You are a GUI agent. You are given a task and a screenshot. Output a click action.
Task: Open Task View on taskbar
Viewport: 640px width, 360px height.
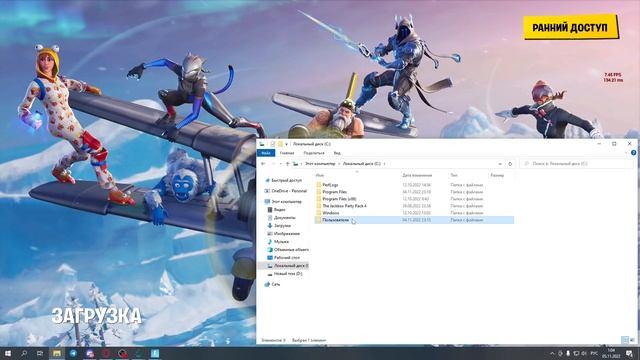point(40,353)
